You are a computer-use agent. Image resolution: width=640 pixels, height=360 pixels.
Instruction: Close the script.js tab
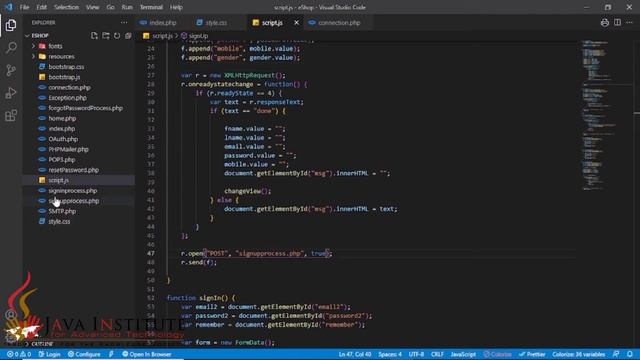296,23
